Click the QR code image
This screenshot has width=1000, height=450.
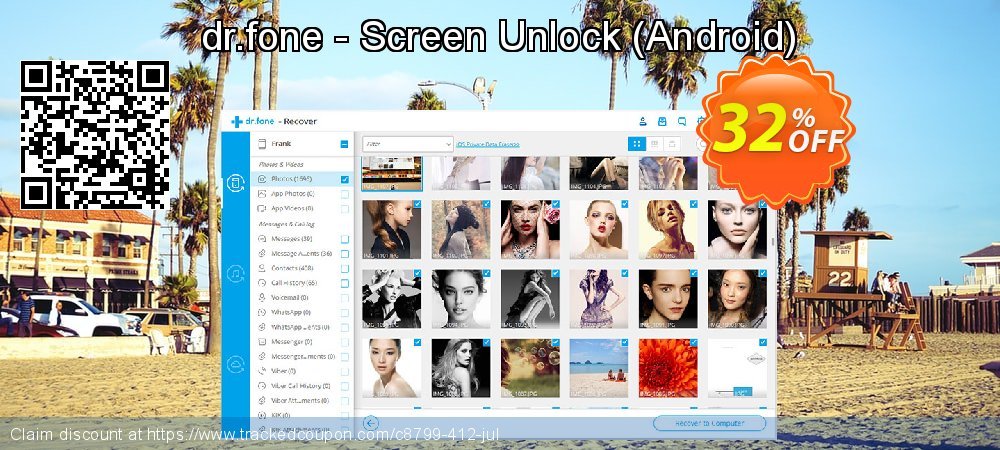(x=95, y=135)
